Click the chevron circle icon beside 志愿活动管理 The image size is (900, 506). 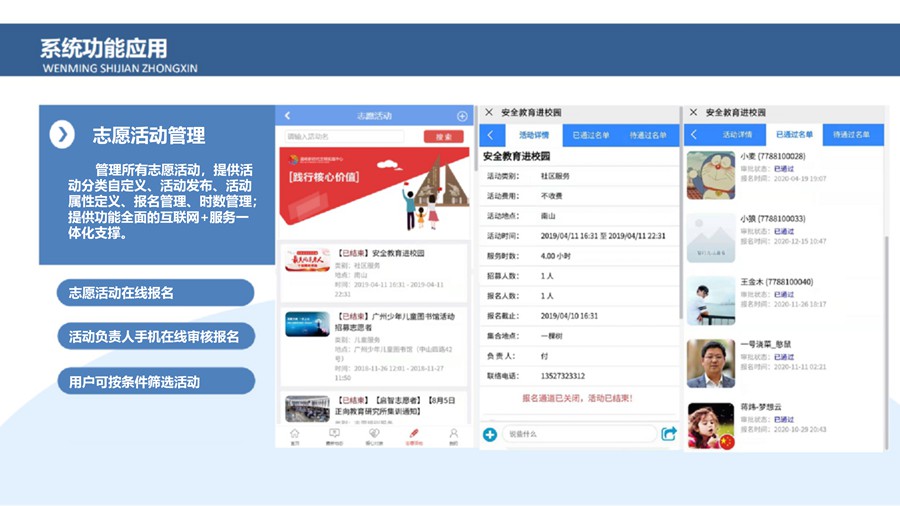point(62,135)
